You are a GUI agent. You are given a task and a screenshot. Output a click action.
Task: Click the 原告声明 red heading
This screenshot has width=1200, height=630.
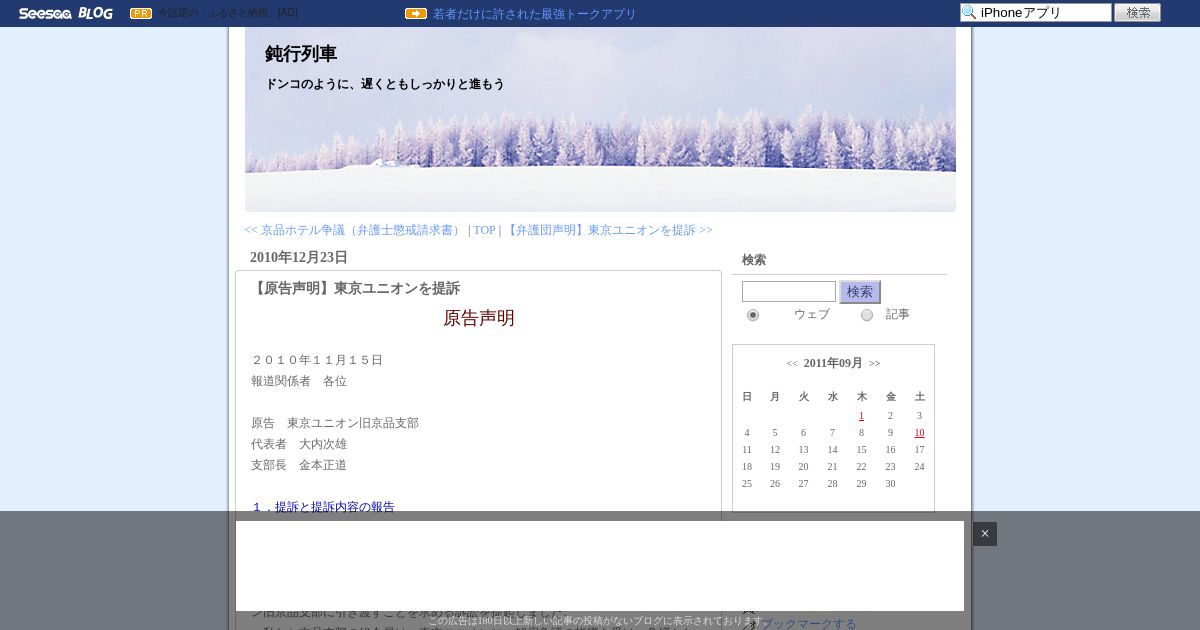click(x=479, y=318)
